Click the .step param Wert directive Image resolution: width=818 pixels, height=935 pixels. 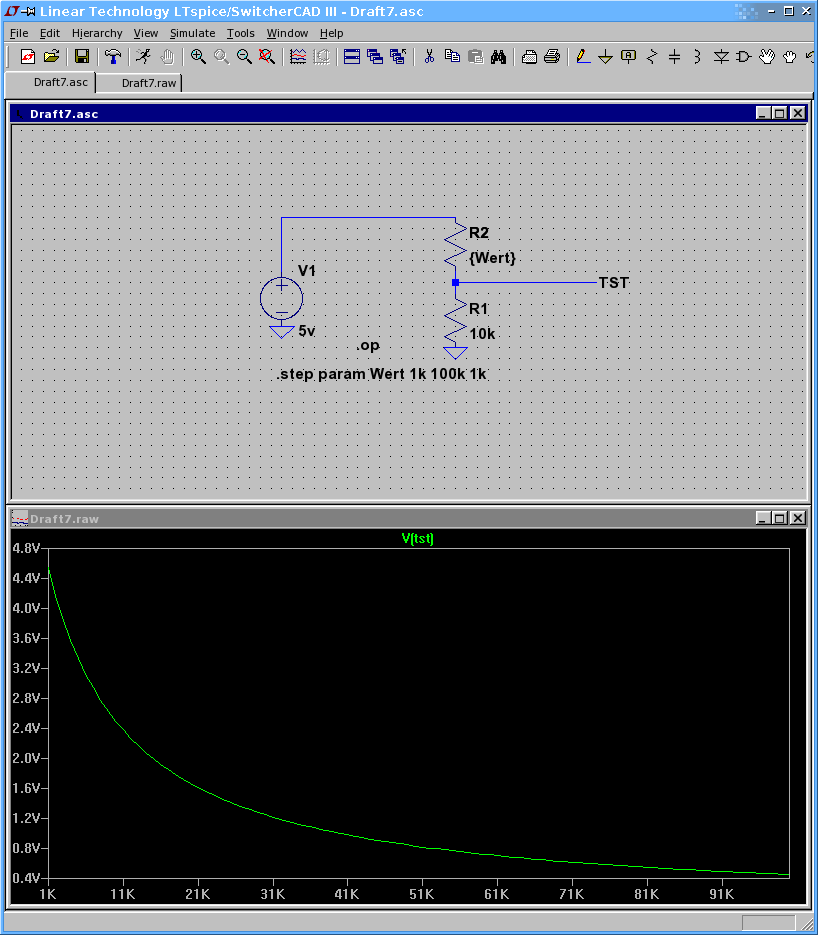[382, 374]
